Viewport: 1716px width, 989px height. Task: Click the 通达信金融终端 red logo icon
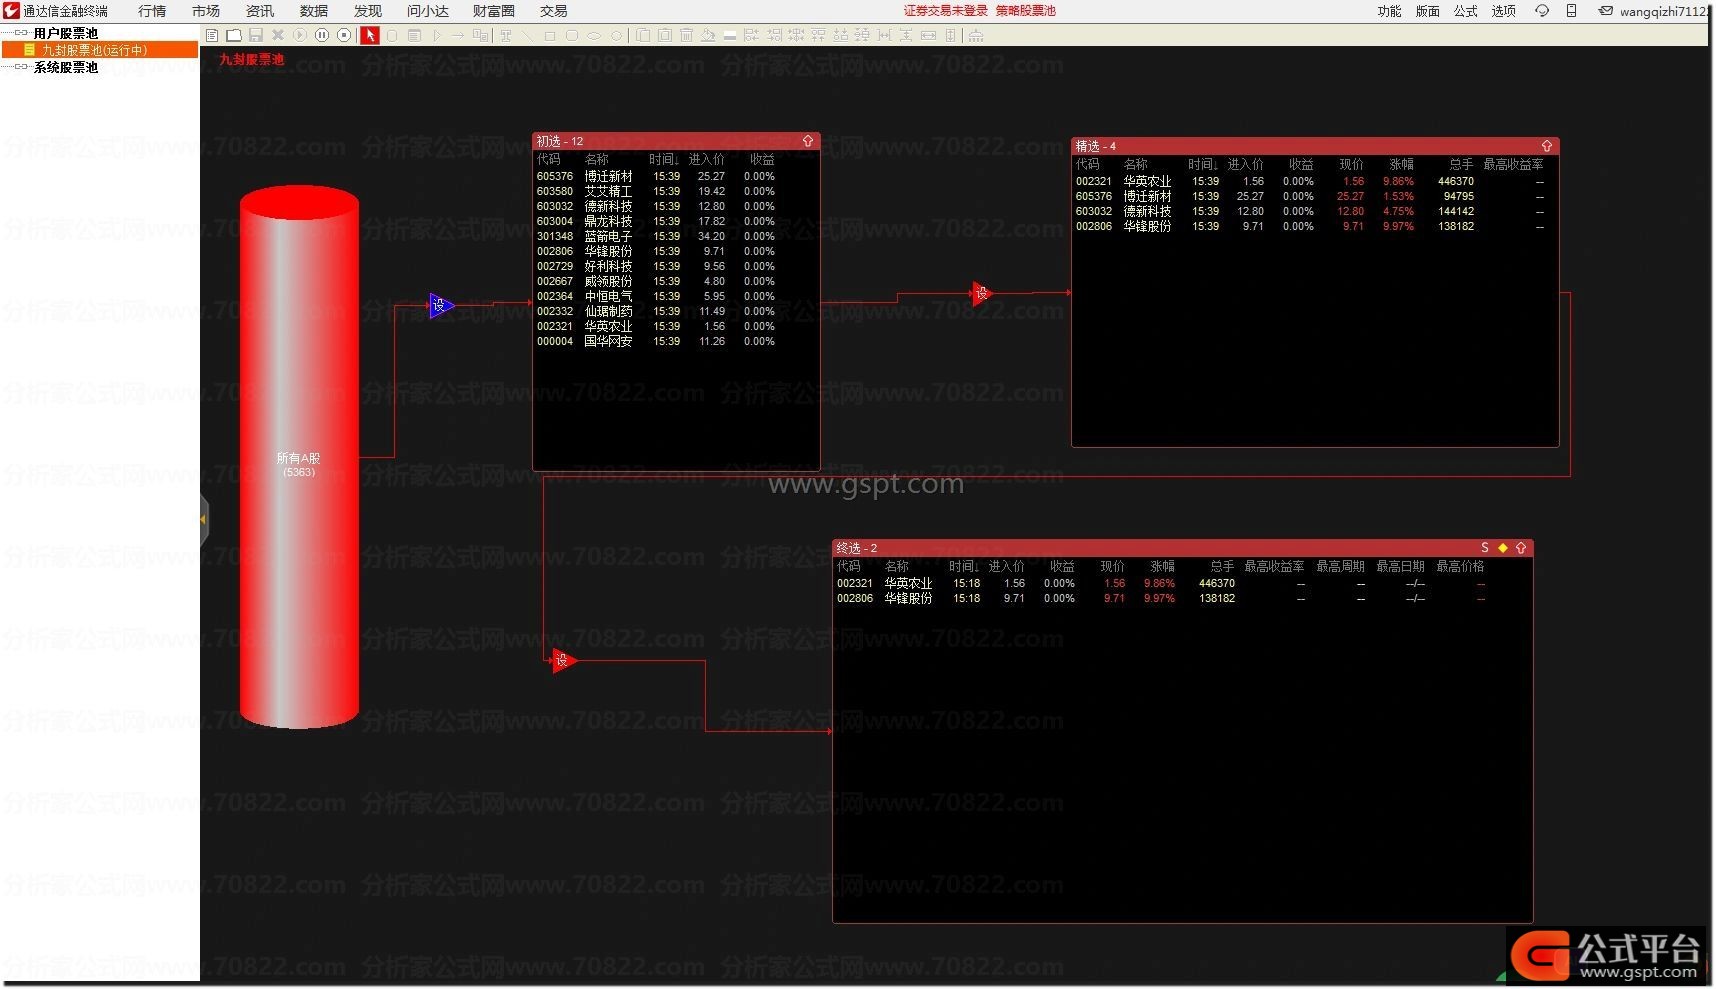coord(11,11)
